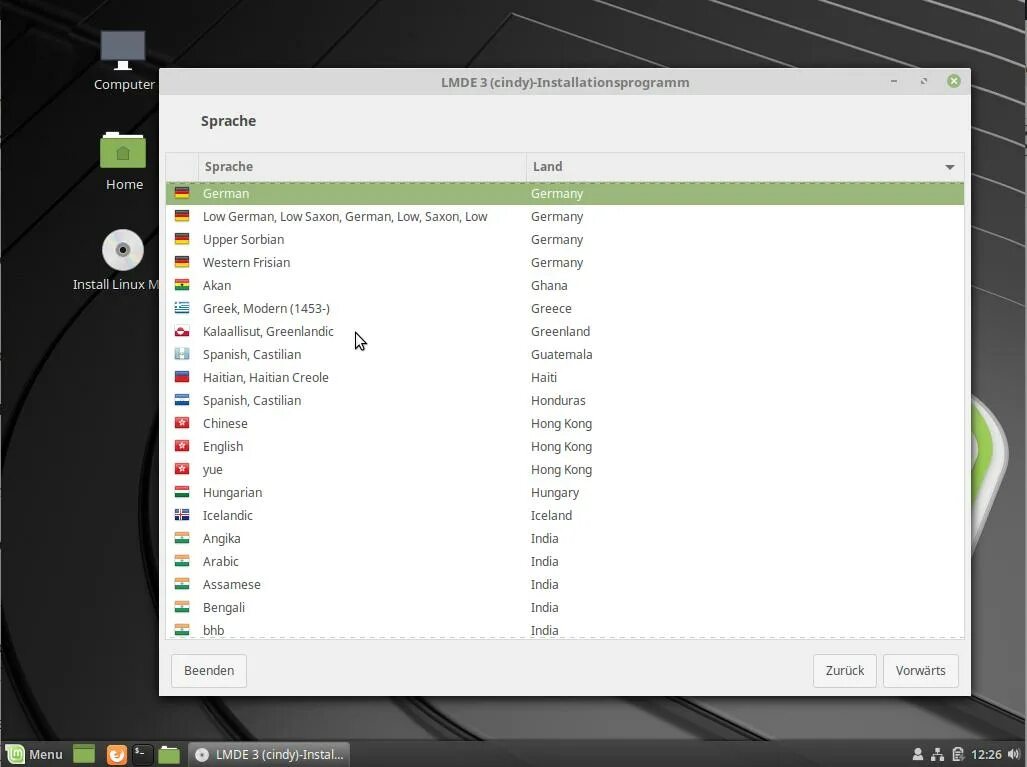Sort by the Sprache column header
This screenshot has height=767, width=1027.
pyautogui.click(x=362, y=166)
